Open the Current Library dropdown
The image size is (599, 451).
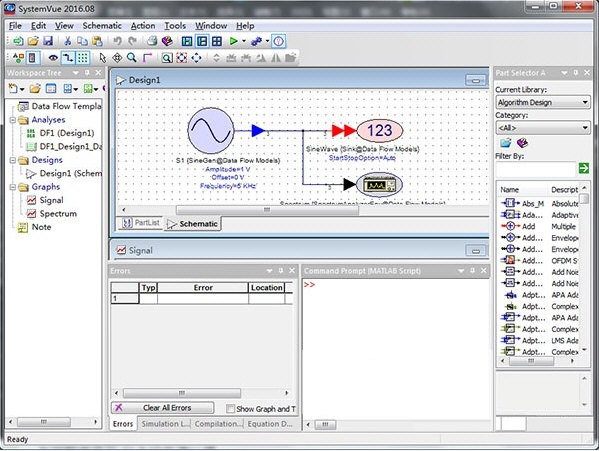click(x=542, y=102)
